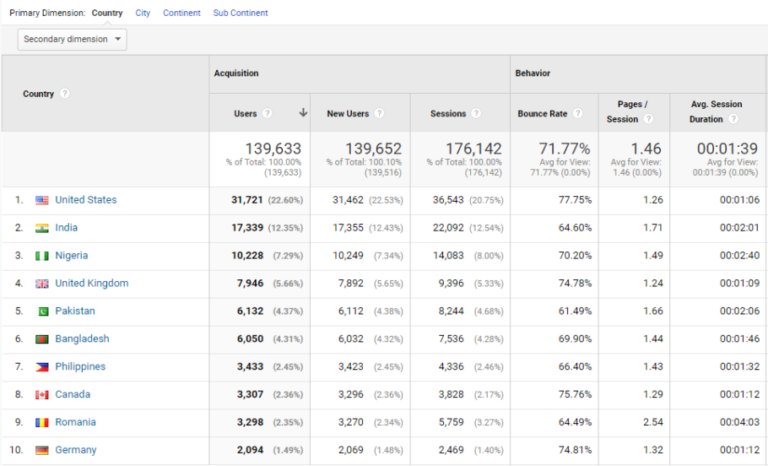Open the Secondary dimension dropdown
The height and width of the screenshot is (466, 768).
(x=72, y=39)
